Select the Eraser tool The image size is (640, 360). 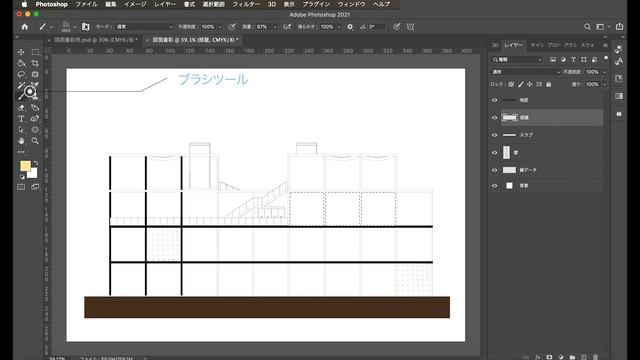point(21,108)
